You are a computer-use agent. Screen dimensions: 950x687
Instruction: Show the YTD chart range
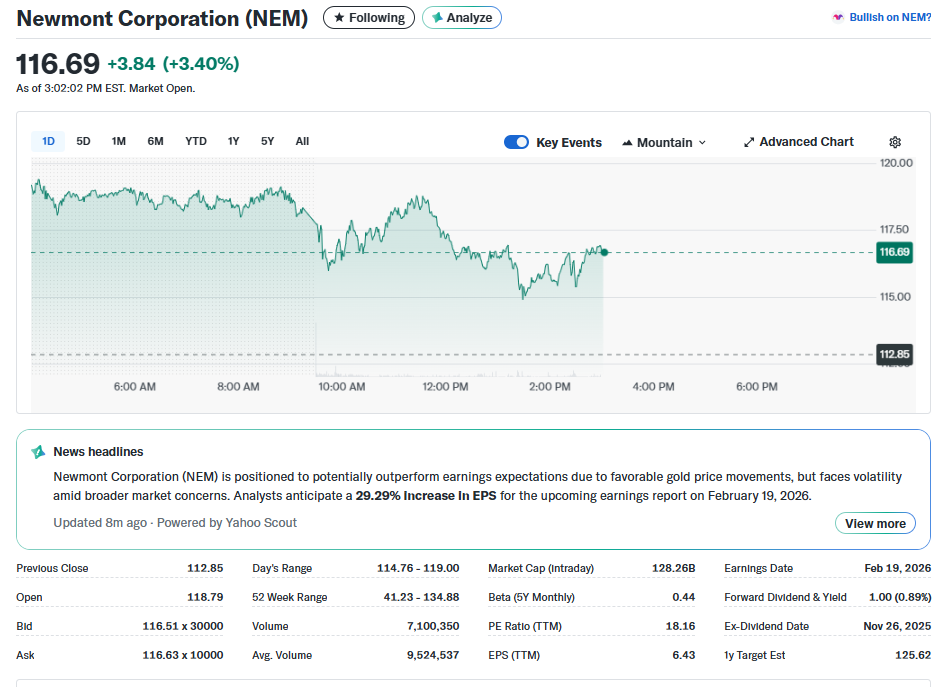[196, 141]
